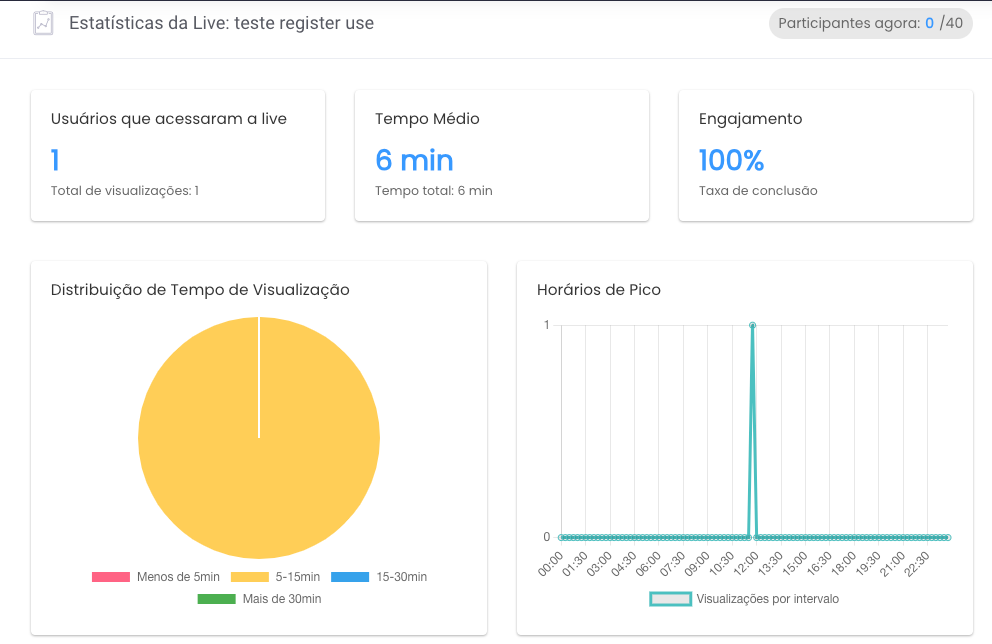992x644 pixels.
Task: Hide the yellow "5-15min" legend entry
Action: coord(250,577)
